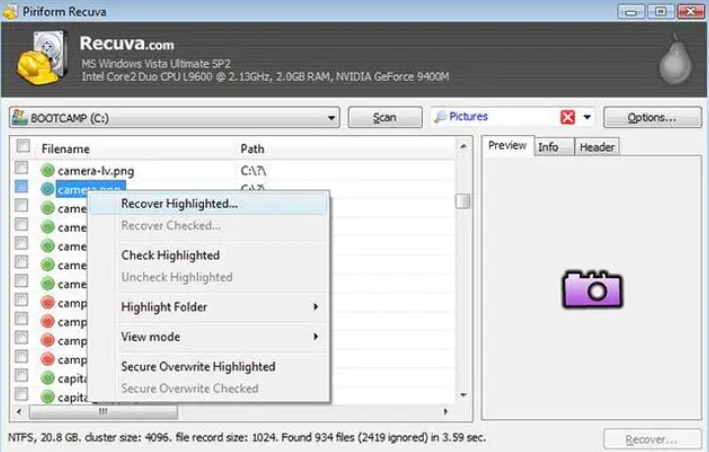
Task: Click the Piriform pear logo
Action: (x=675, y=59)
